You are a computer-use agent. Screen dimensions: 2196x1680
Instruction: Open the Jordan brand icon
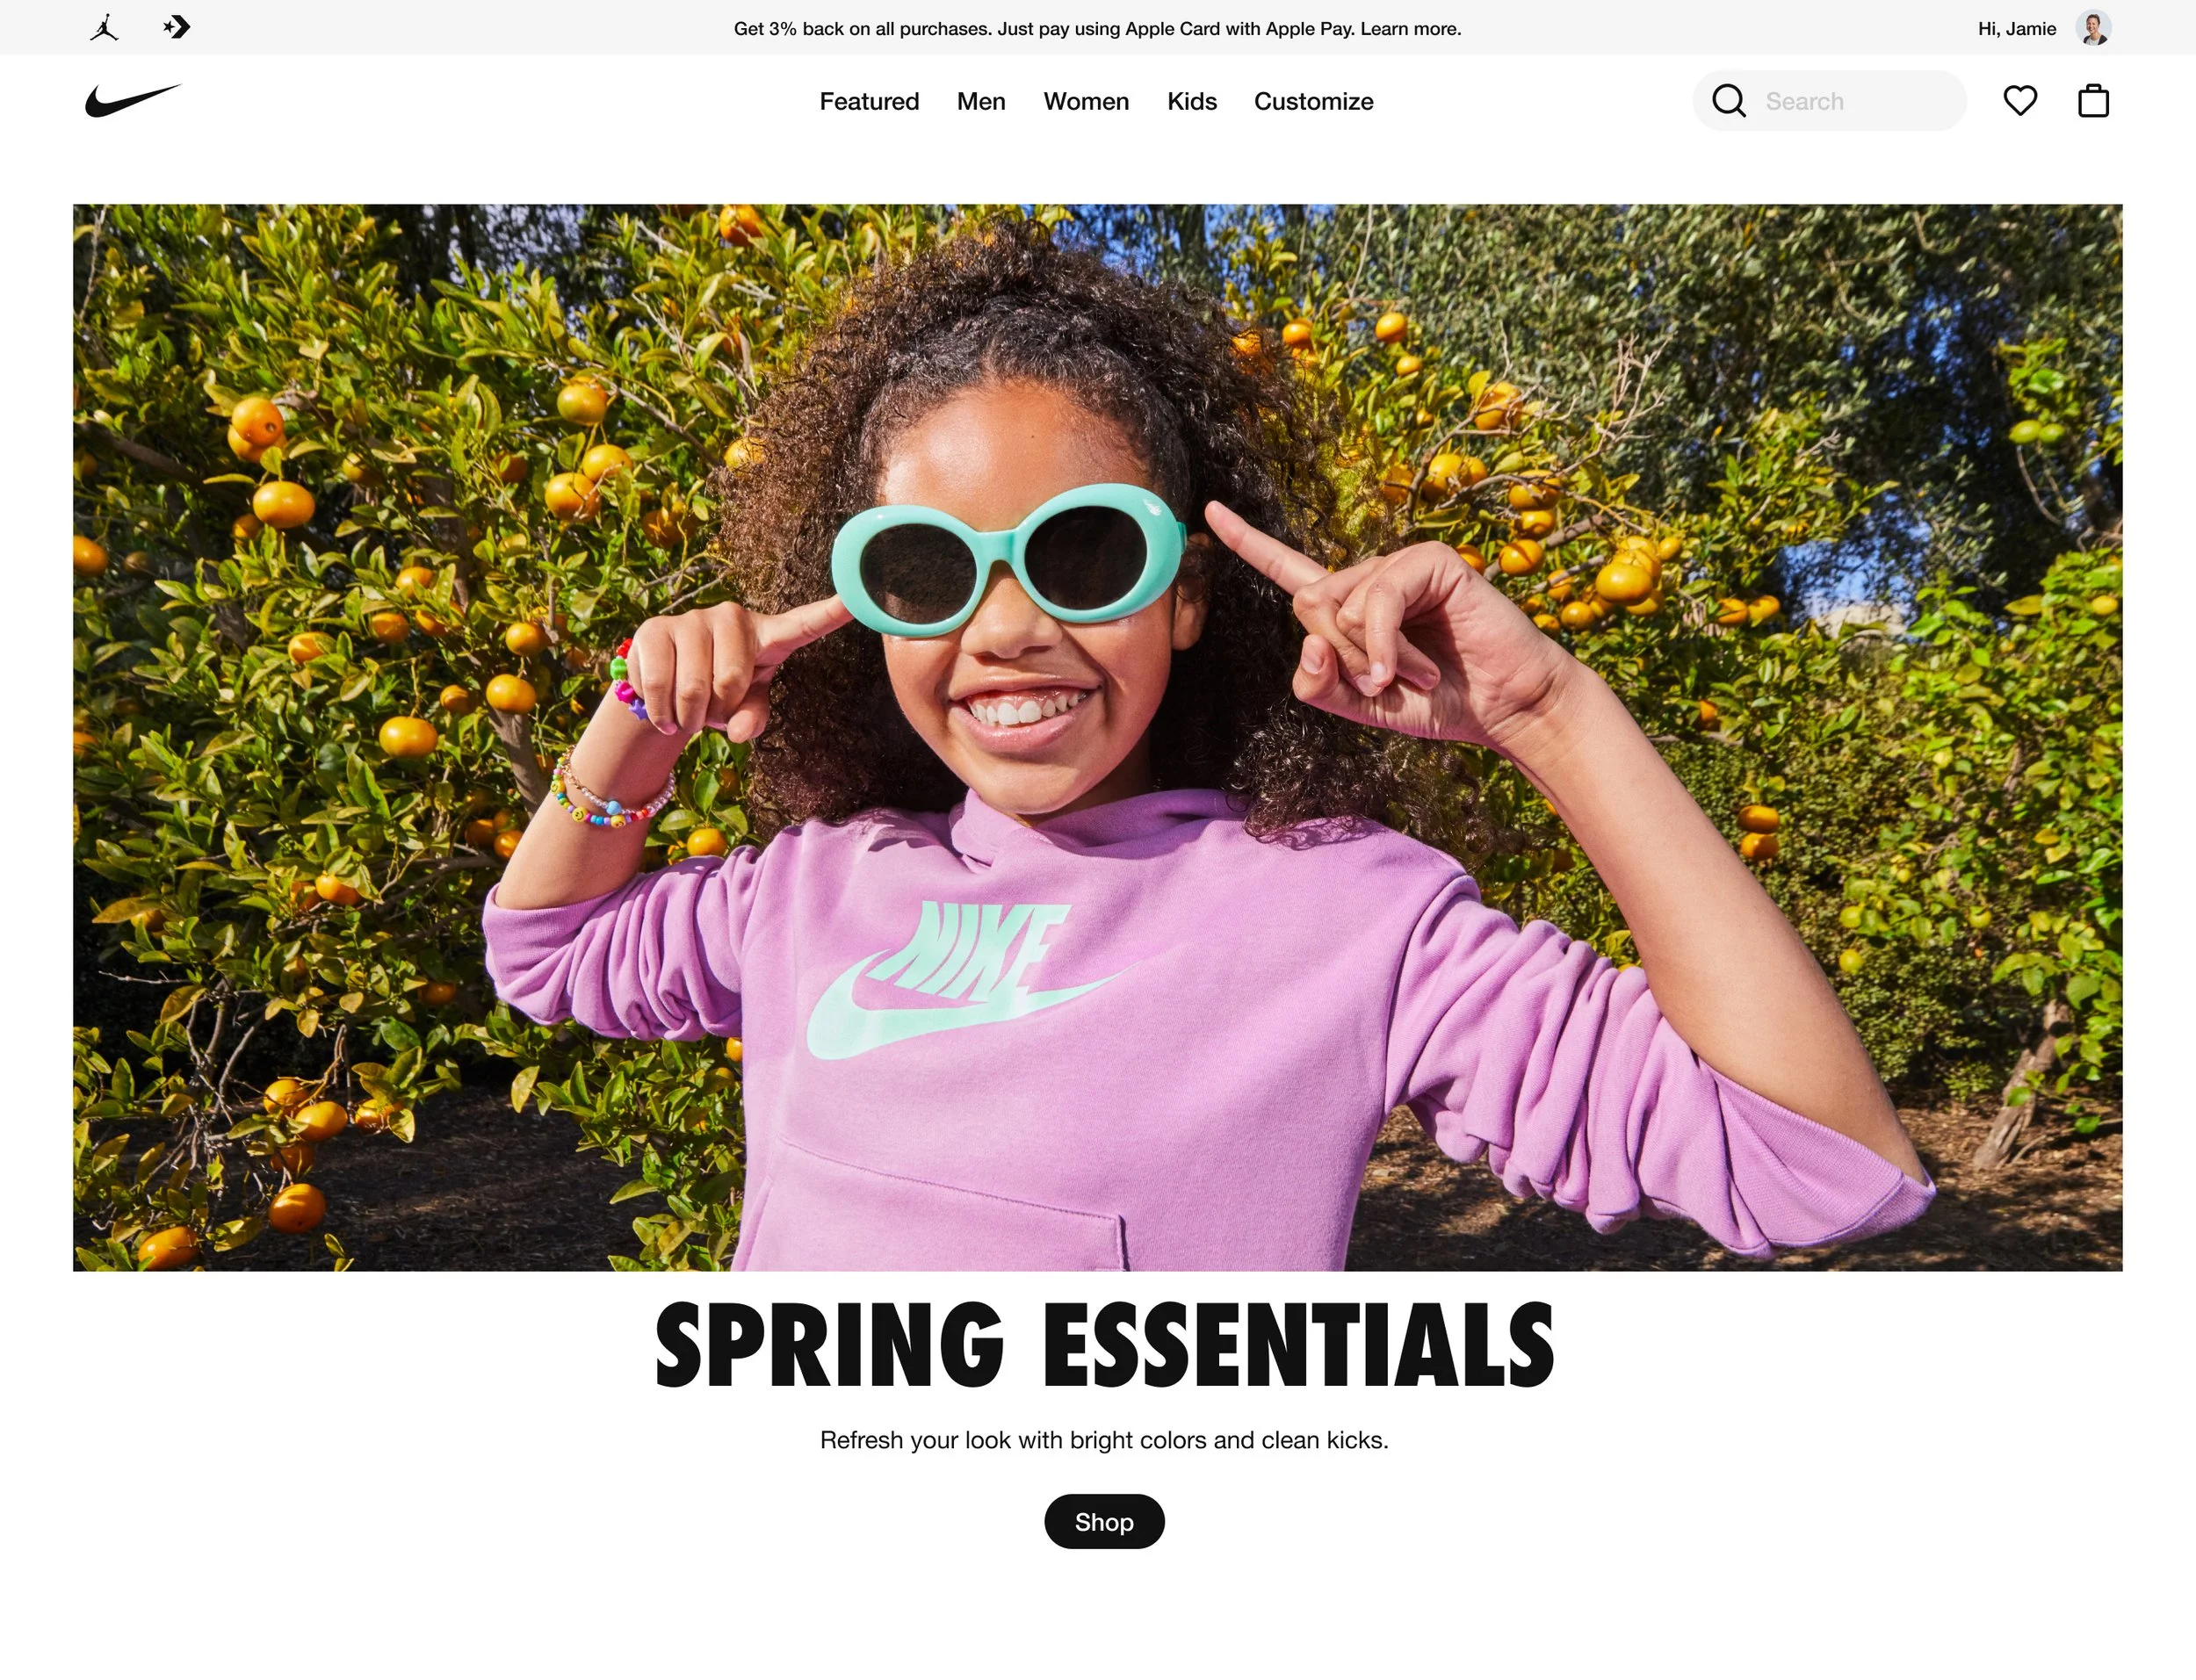(x=104, y=27)
